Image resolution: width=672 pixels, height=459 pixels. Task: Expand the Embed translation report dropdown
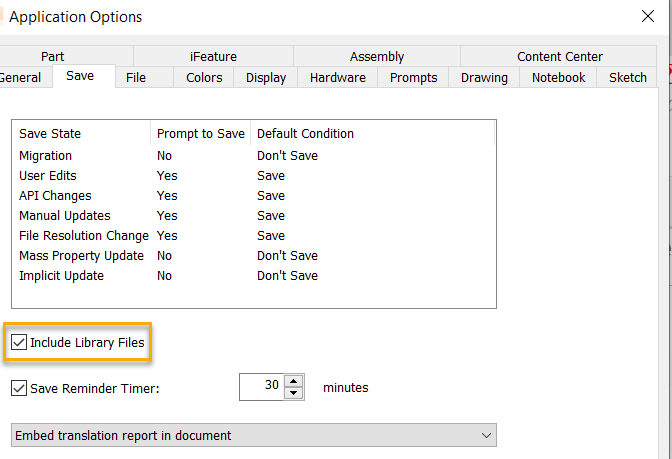tap(486, 435)
